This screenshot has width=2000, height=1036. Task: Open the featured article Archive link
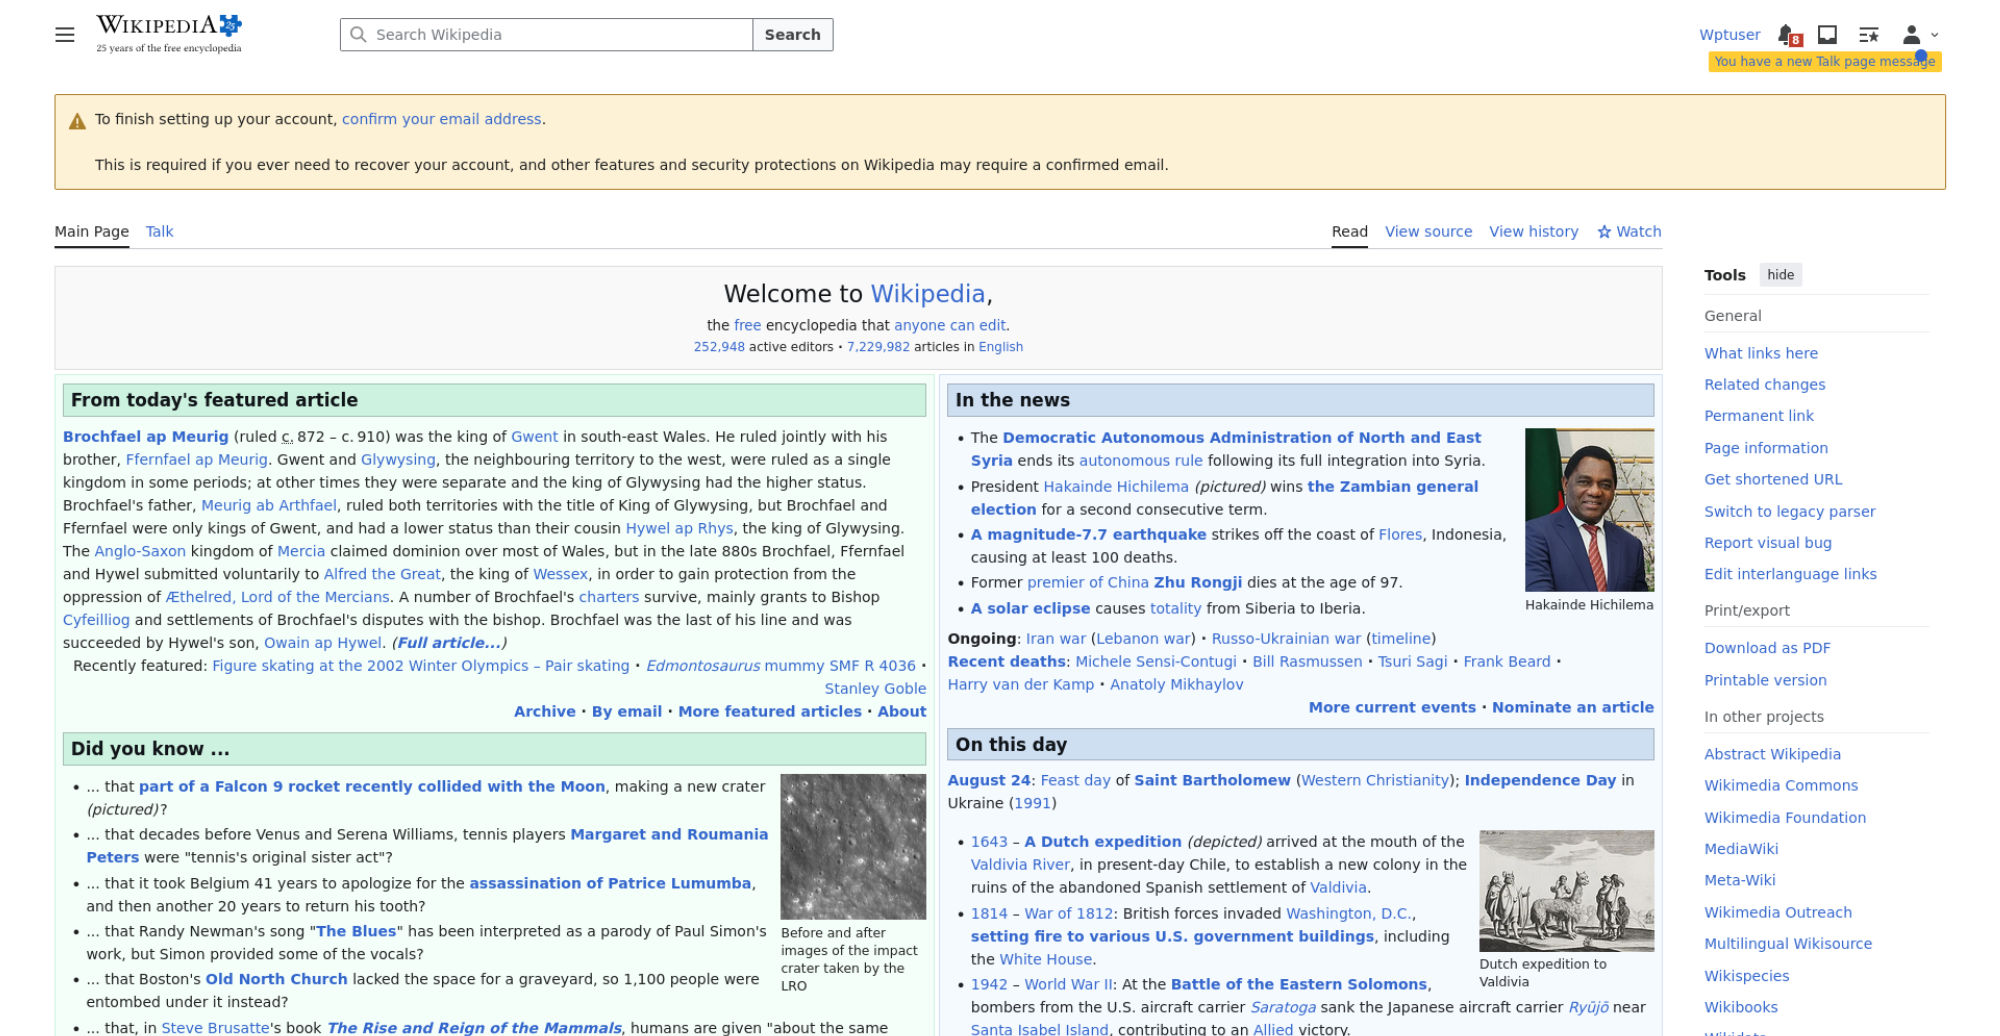(545, 712)
